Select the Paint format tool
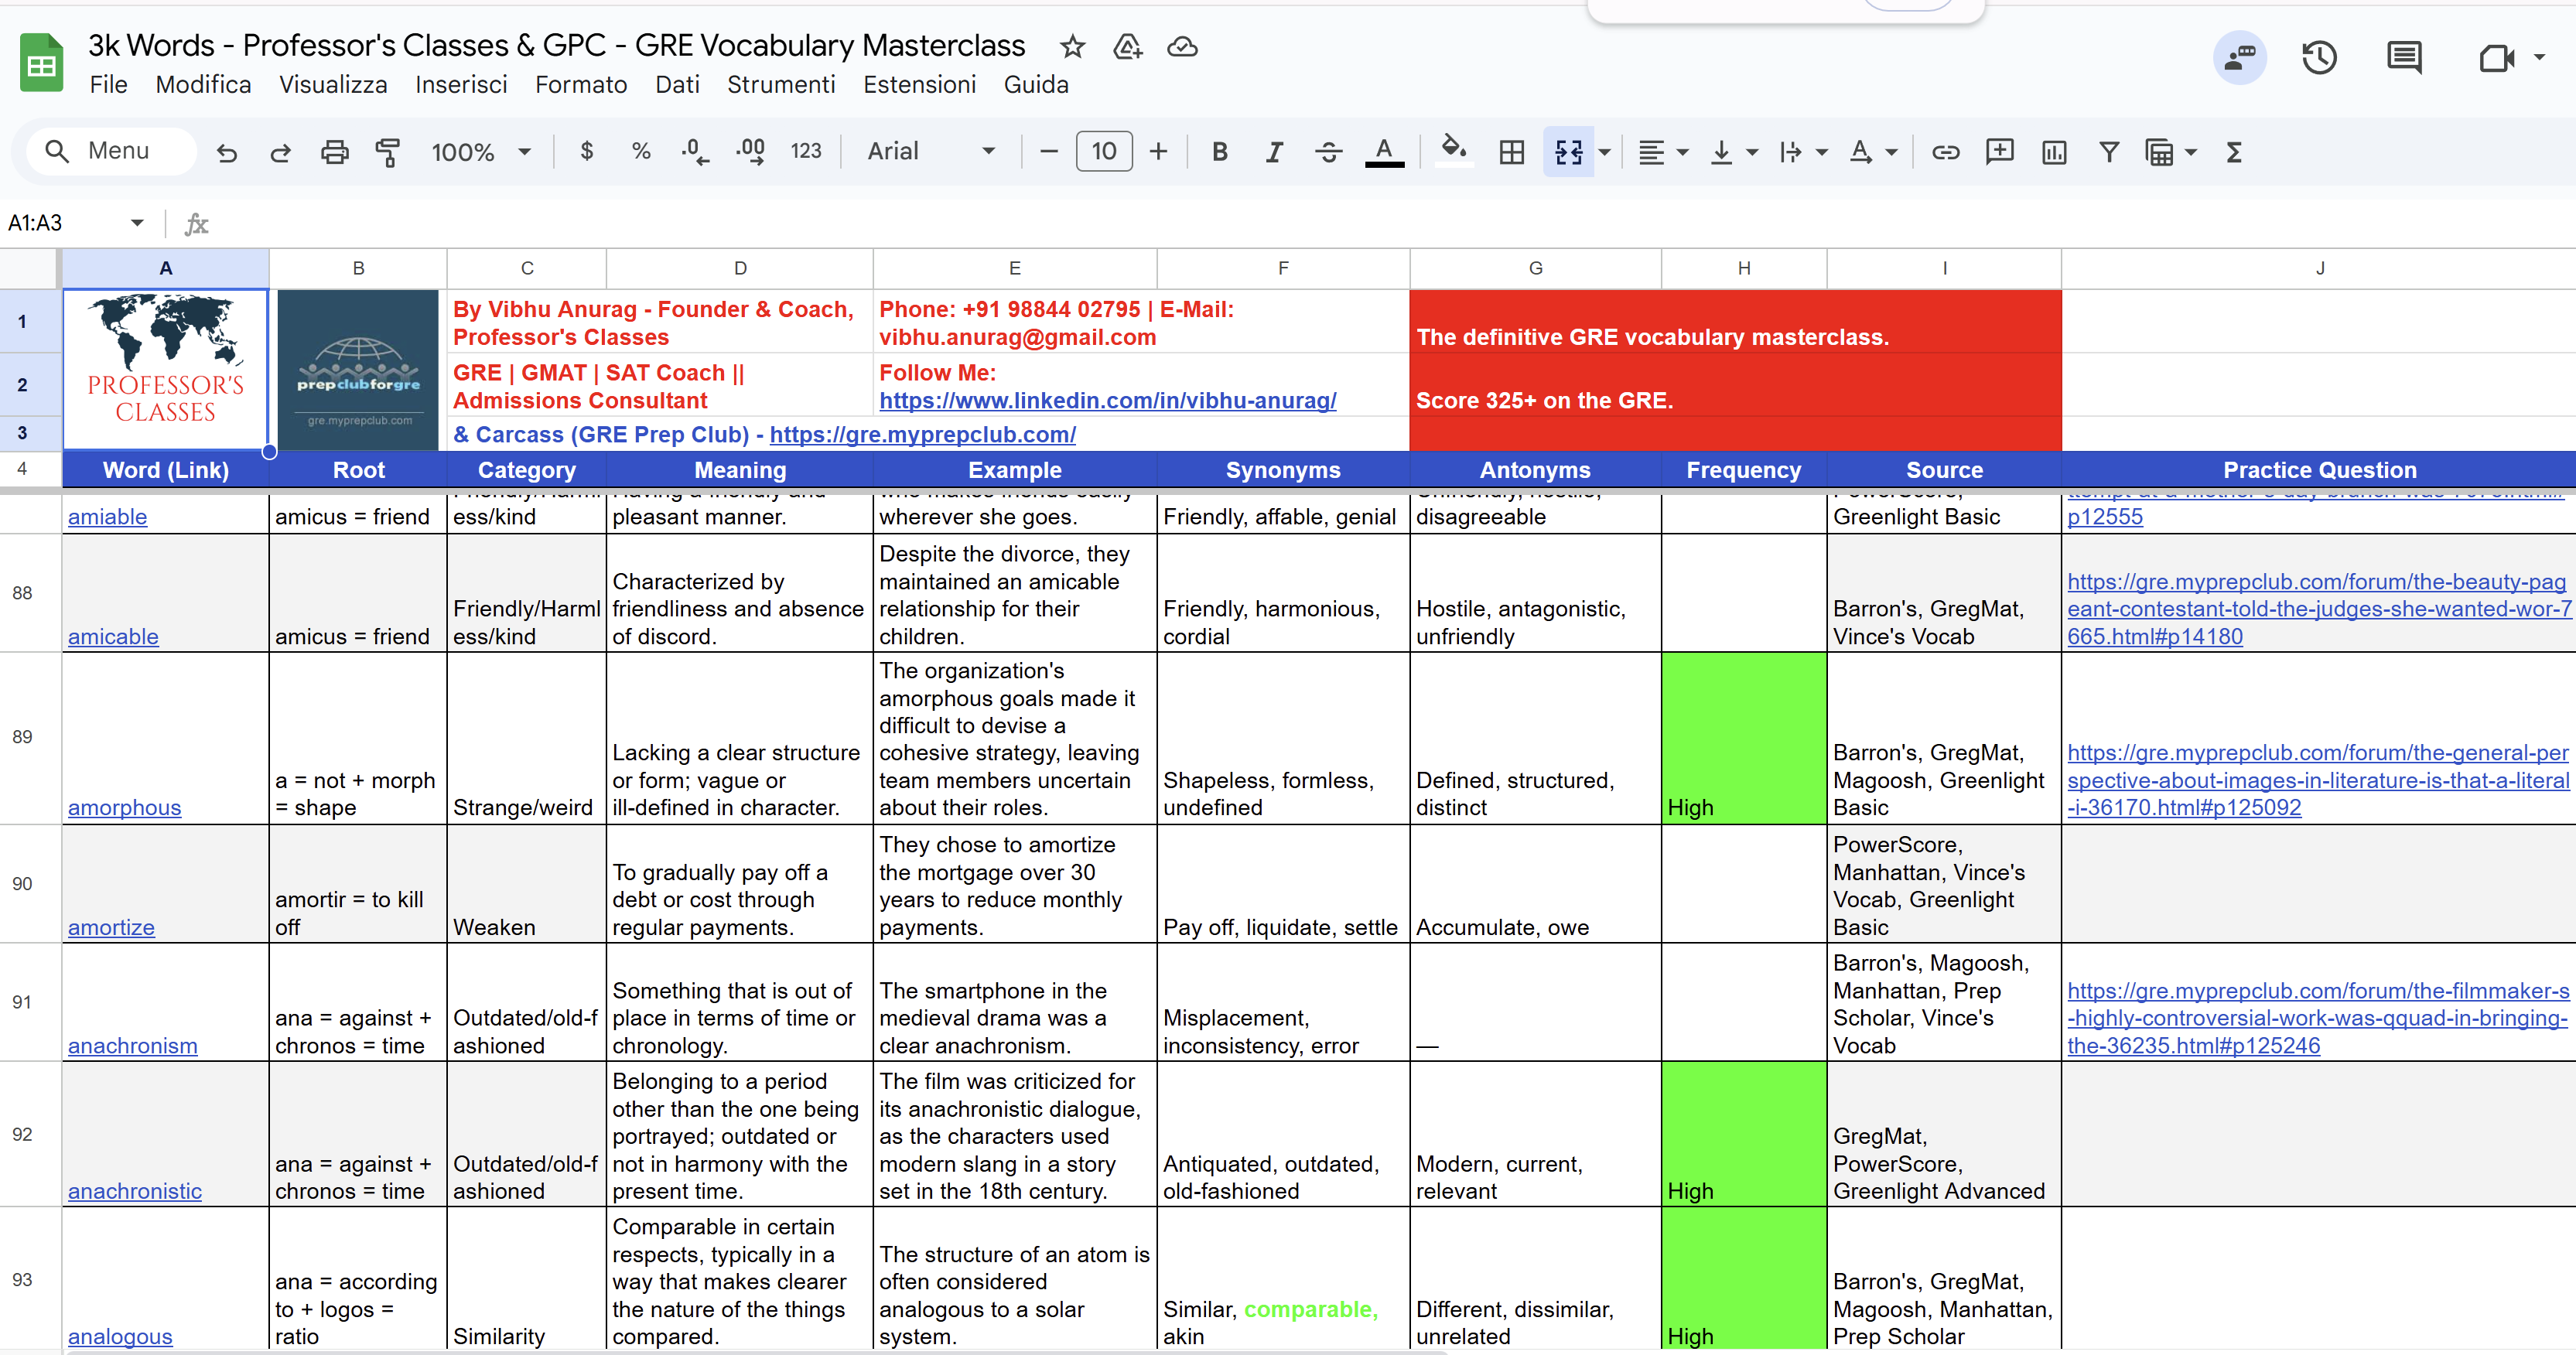 [388, 152]
